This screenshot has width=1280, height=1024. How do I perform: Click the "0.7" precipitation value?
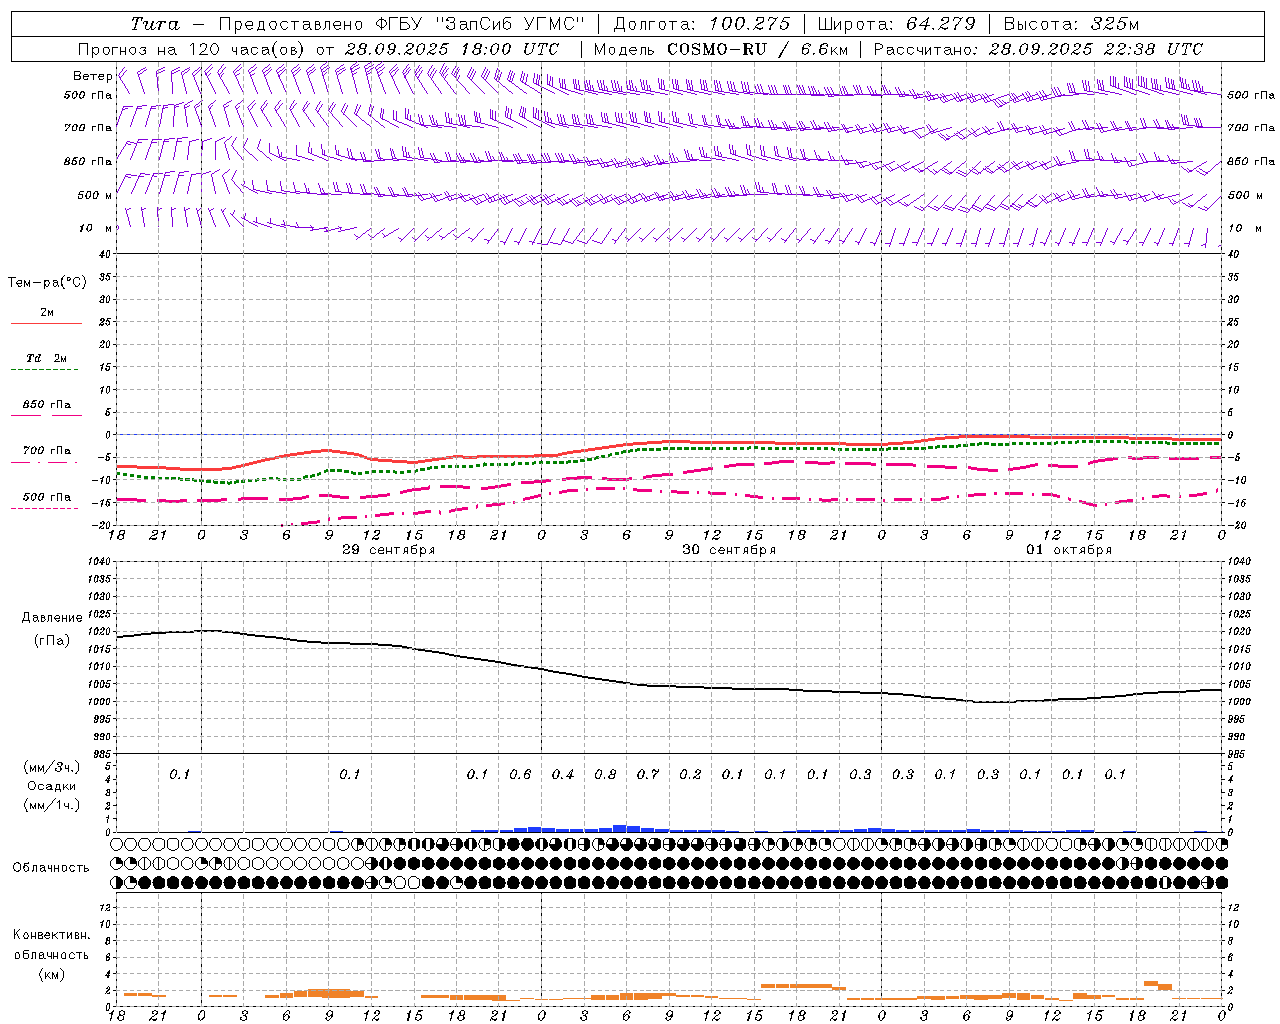(648, 774)
